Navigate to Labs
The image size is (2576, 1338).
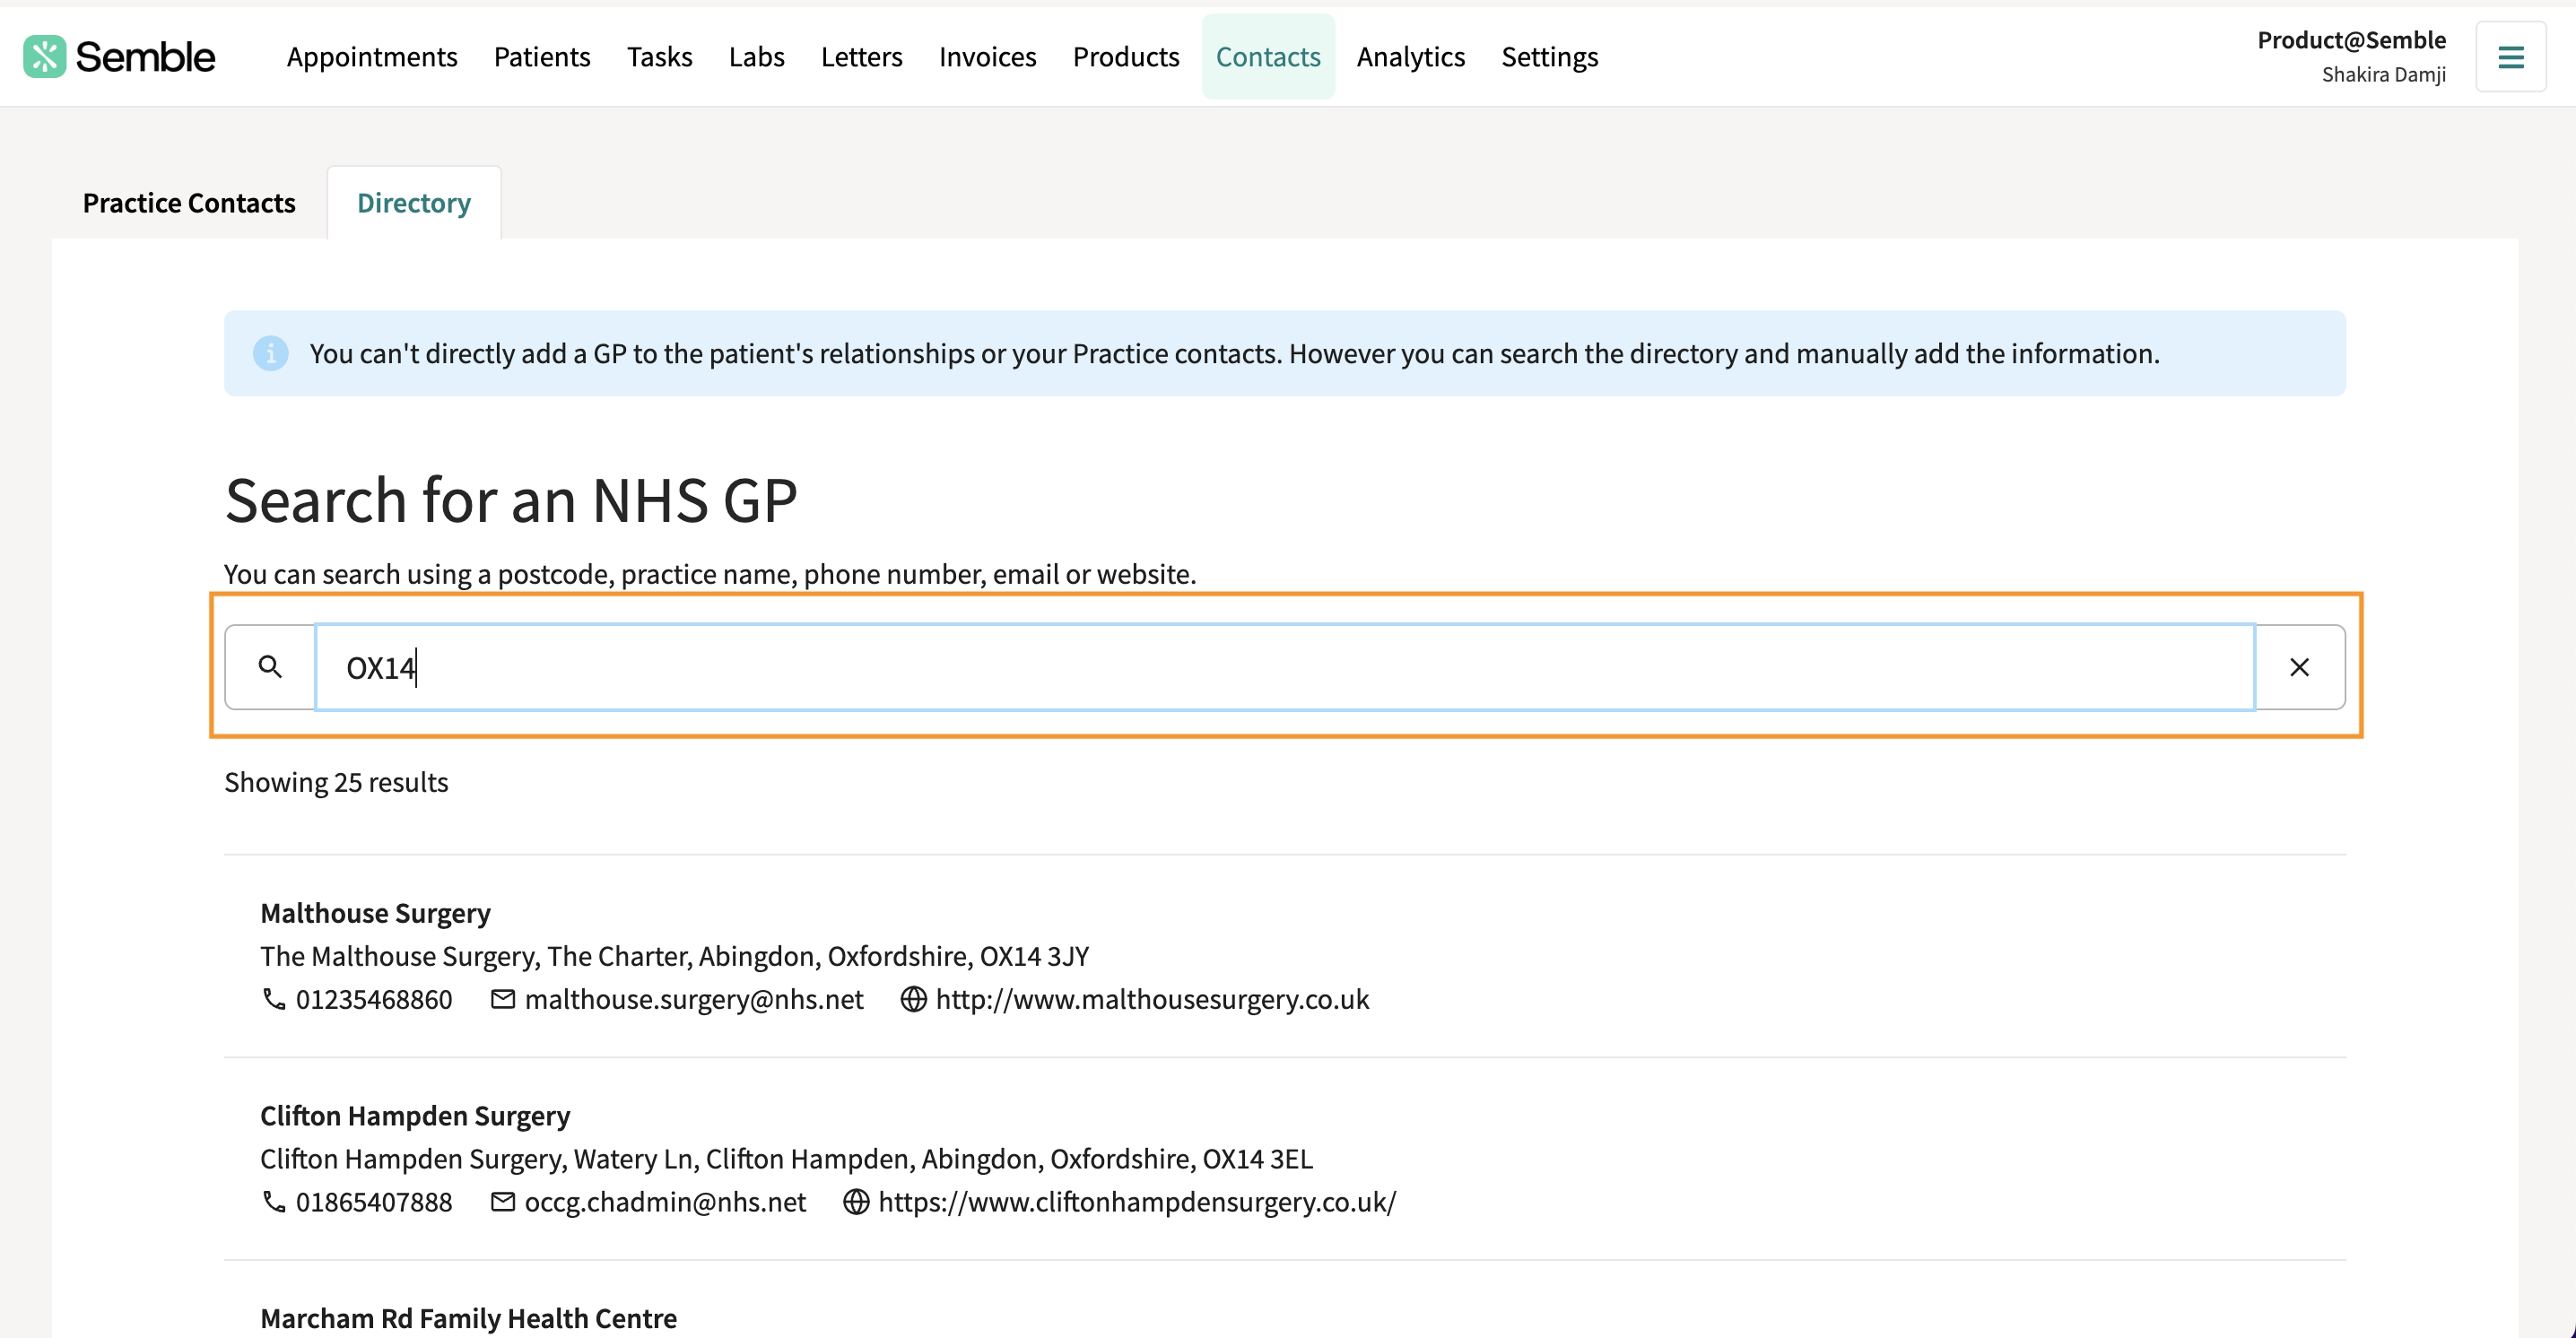(757, 57)
